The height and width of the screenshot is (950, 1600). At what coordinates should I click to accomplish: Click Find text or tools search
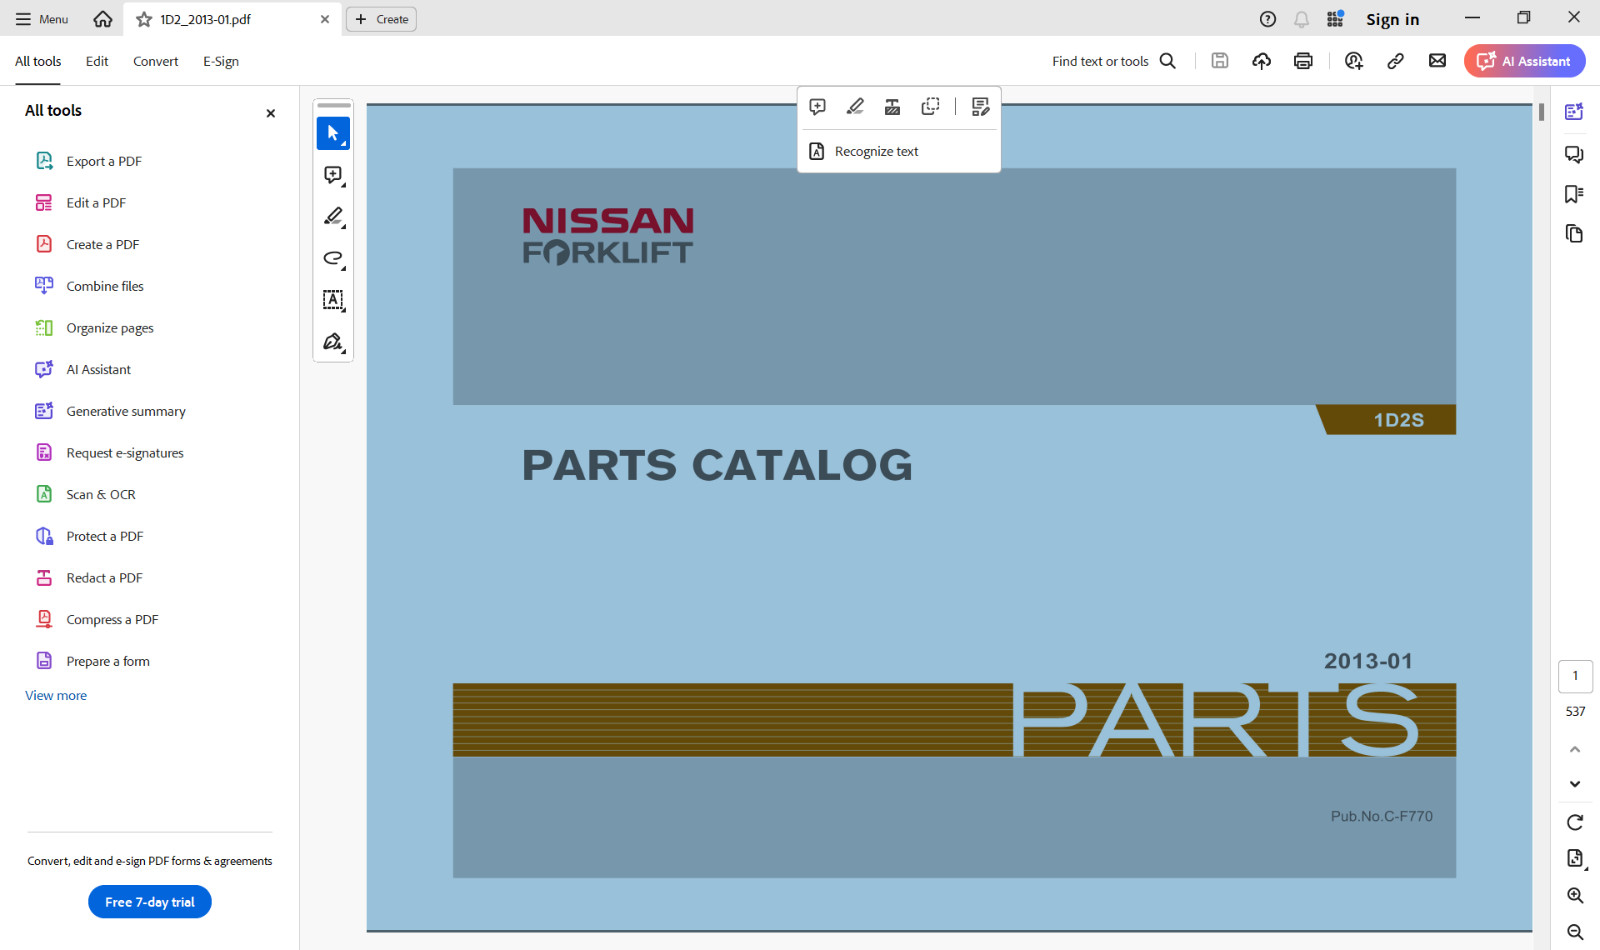pos(1114,61)
